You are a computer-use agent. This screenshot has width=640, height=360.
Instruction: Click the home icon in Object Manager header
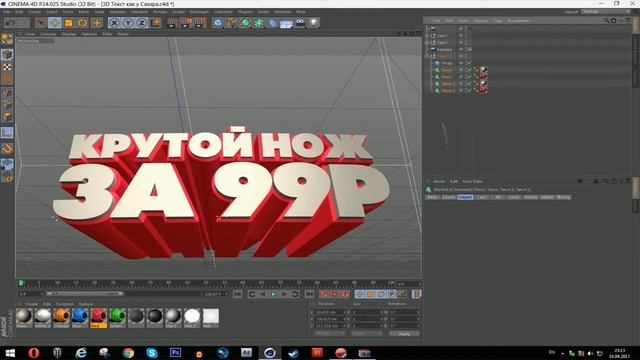(613, 20)
